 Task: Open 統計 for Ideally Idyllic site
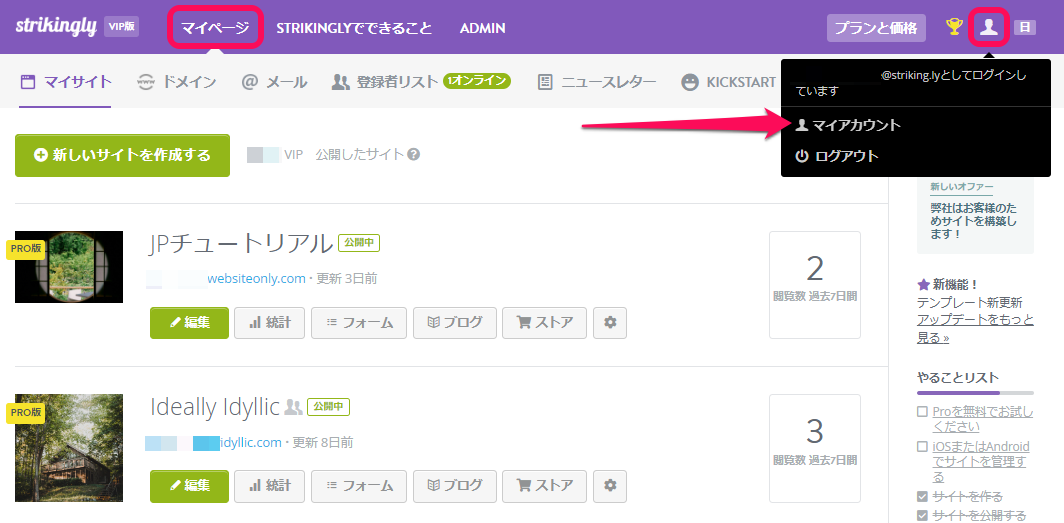click(x=269, y=486)
